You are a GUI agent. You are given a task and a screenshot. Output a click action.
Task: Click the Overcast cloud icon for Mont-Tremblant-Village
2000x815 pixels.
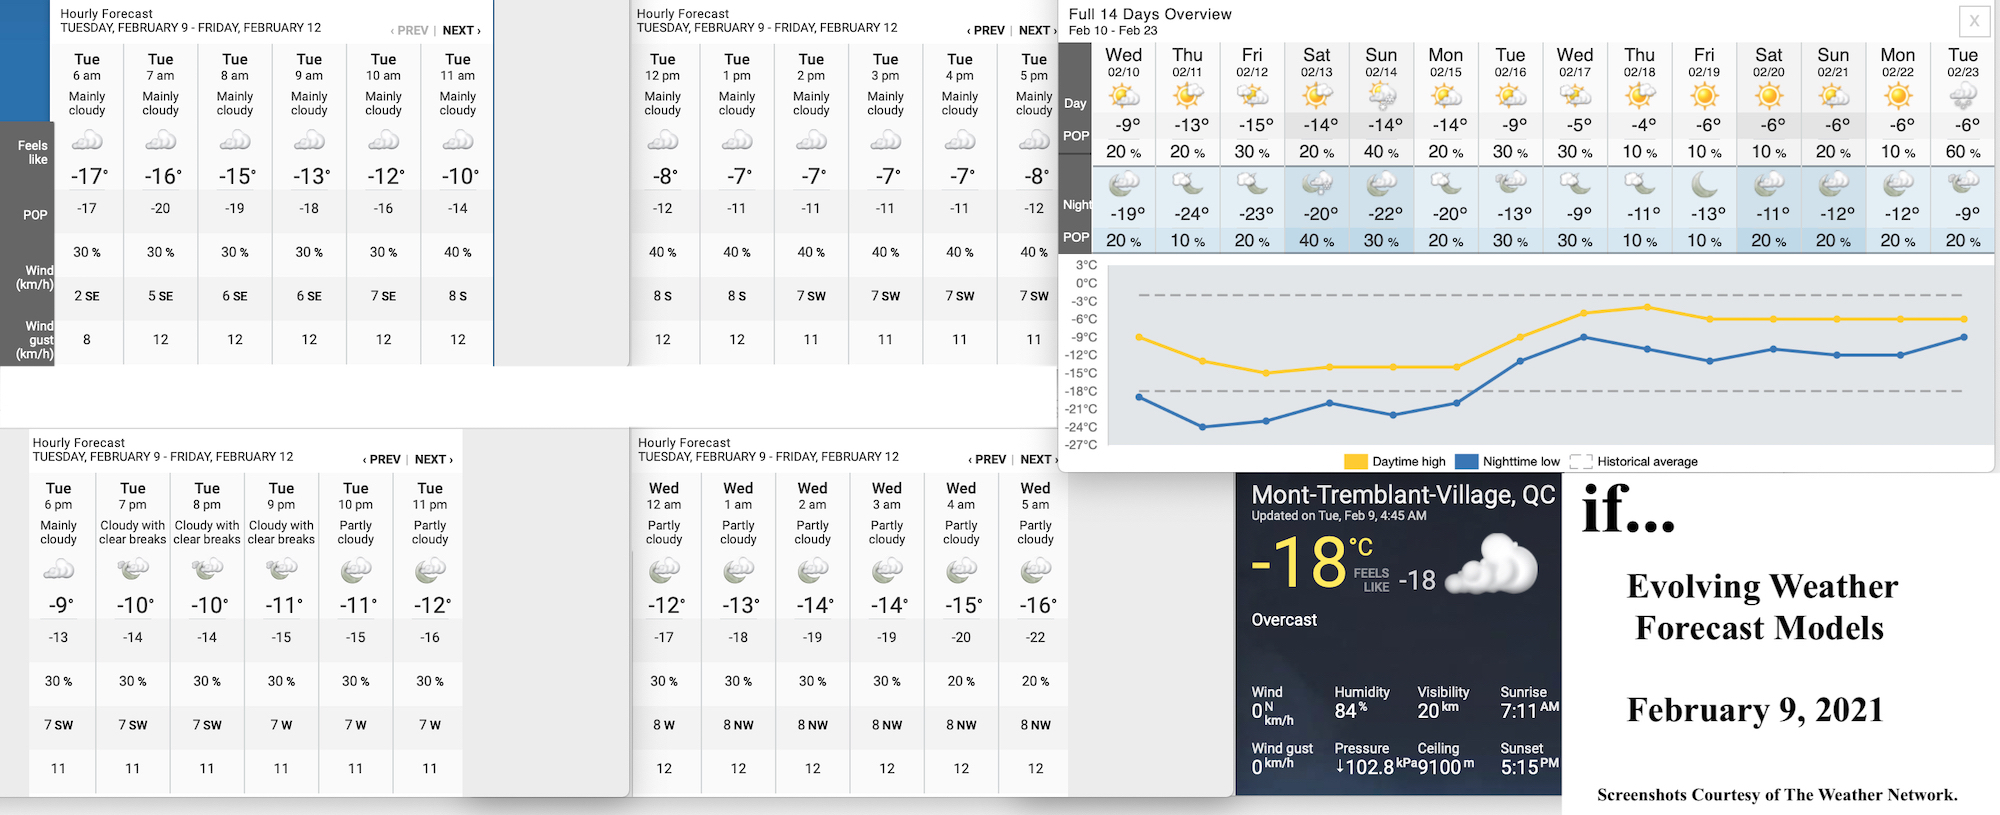[1492, 564]
